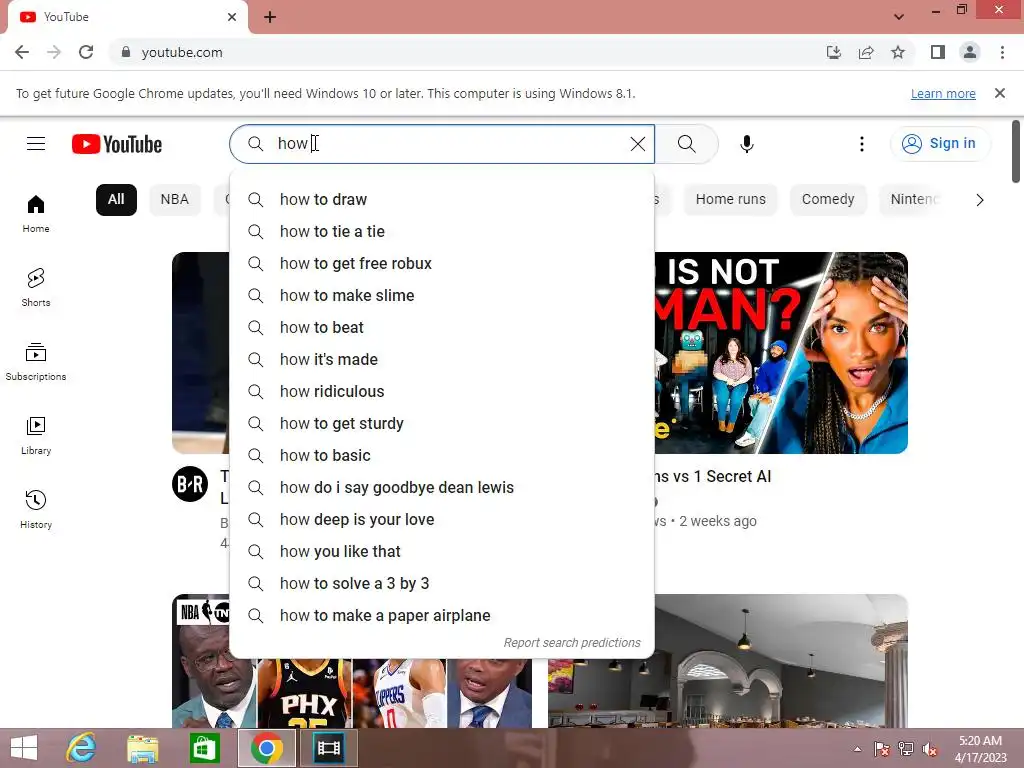Show more category chips with right arrow
Screen dimensions: 1024x768
click(980, 200)
